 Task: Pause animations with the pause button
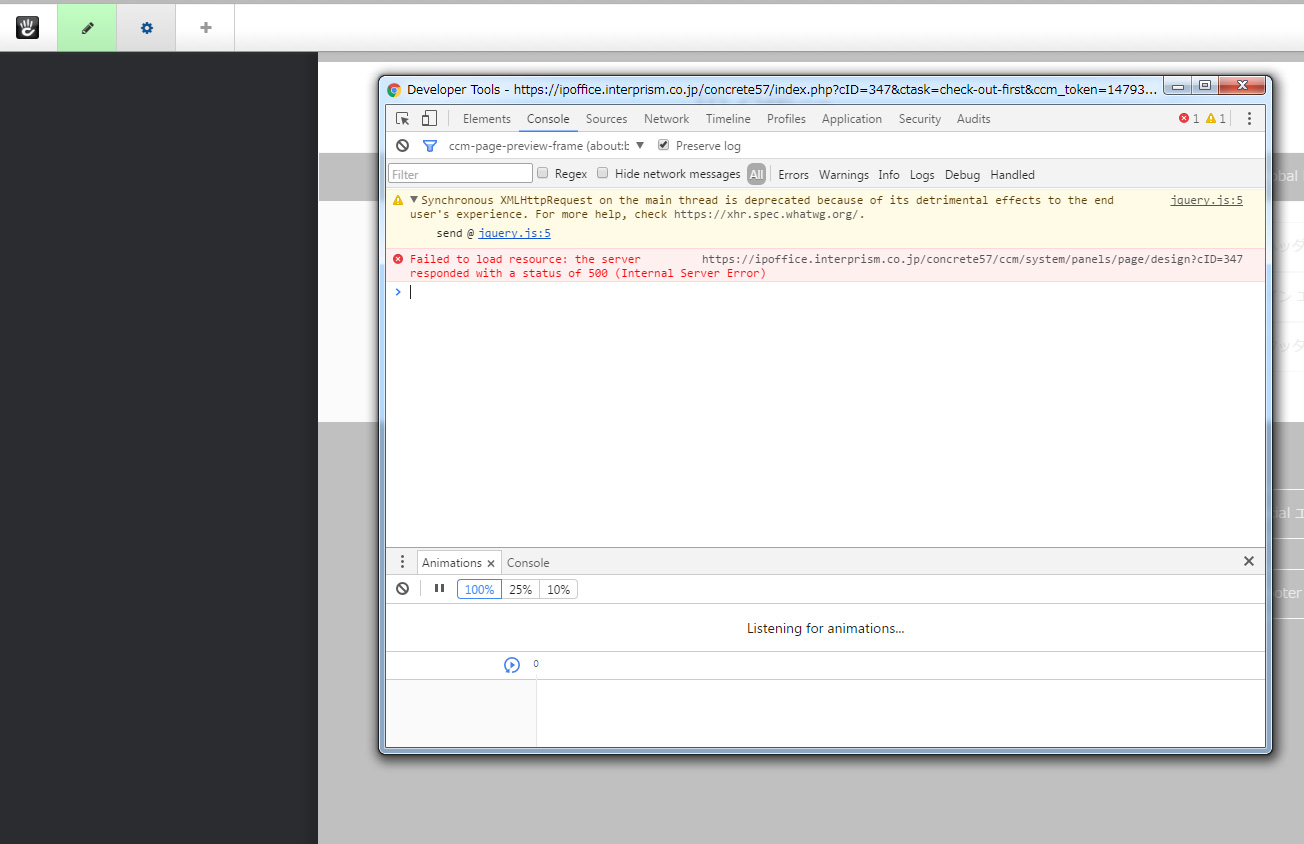[x=439, y=589]
